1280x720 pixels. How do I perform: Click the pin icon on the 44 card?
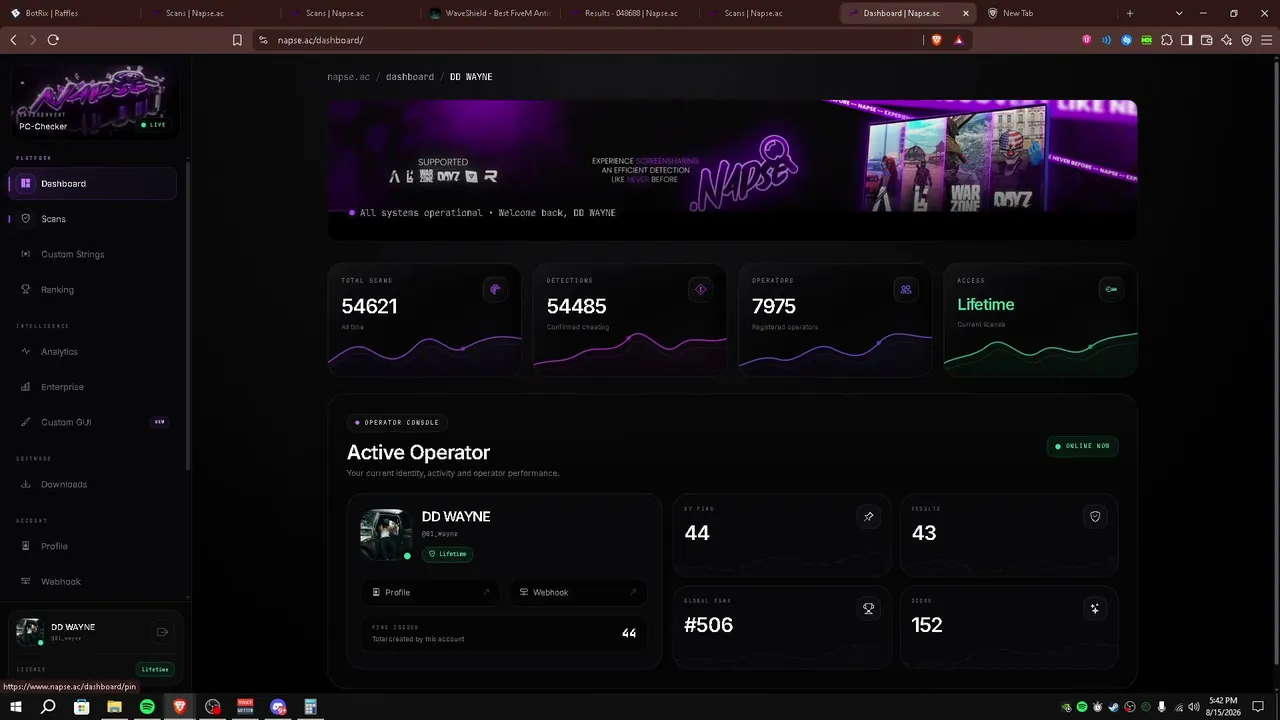click(868, 517)
